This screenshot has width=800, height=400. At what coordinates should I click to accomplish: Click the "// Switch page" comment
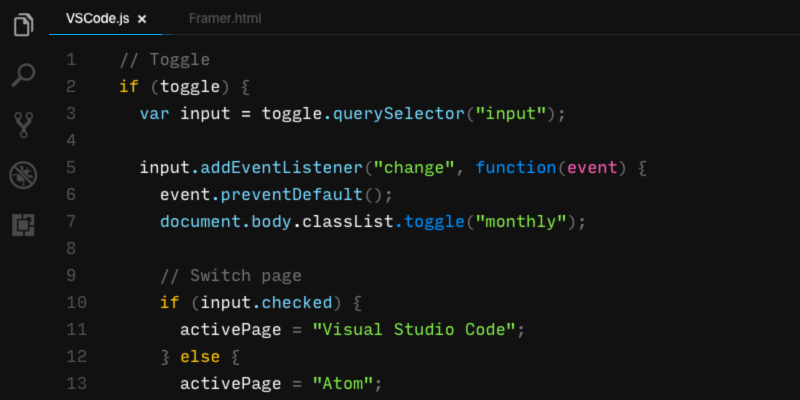[230, 275]
